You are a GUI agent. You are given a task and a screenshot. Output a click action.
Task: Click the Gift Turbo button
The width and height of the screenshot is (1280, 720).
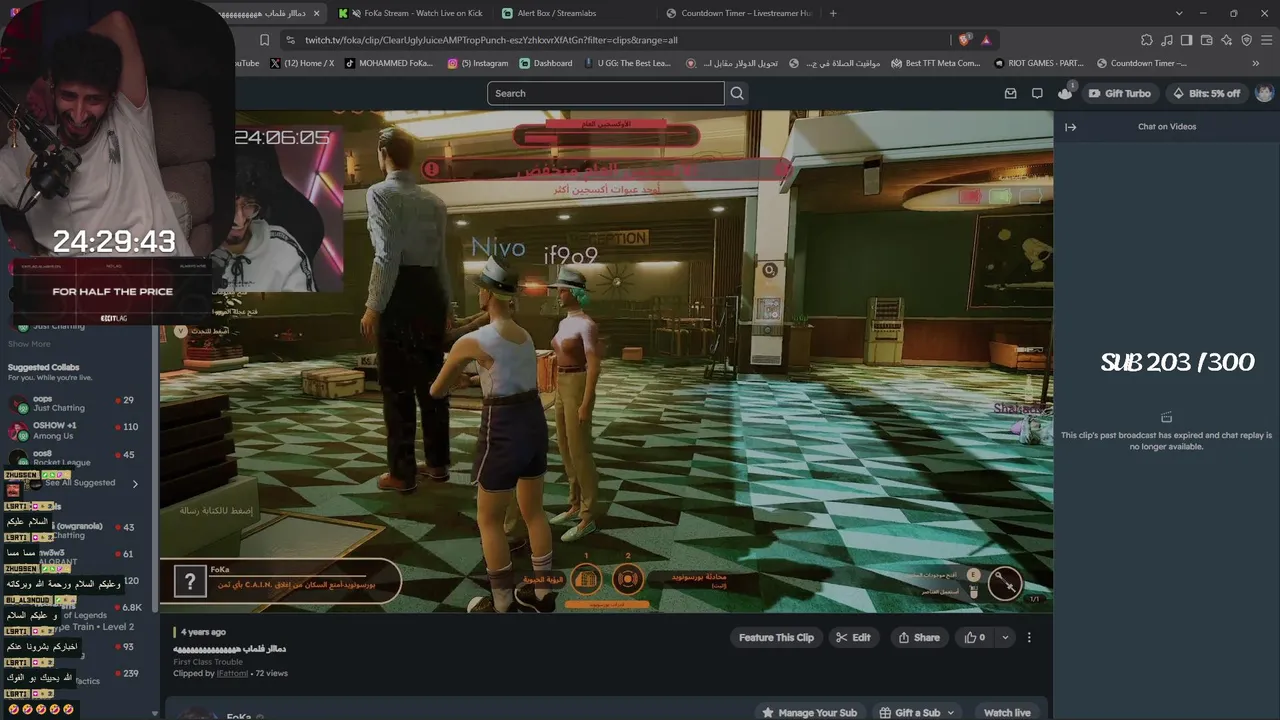click(1119, 93)
